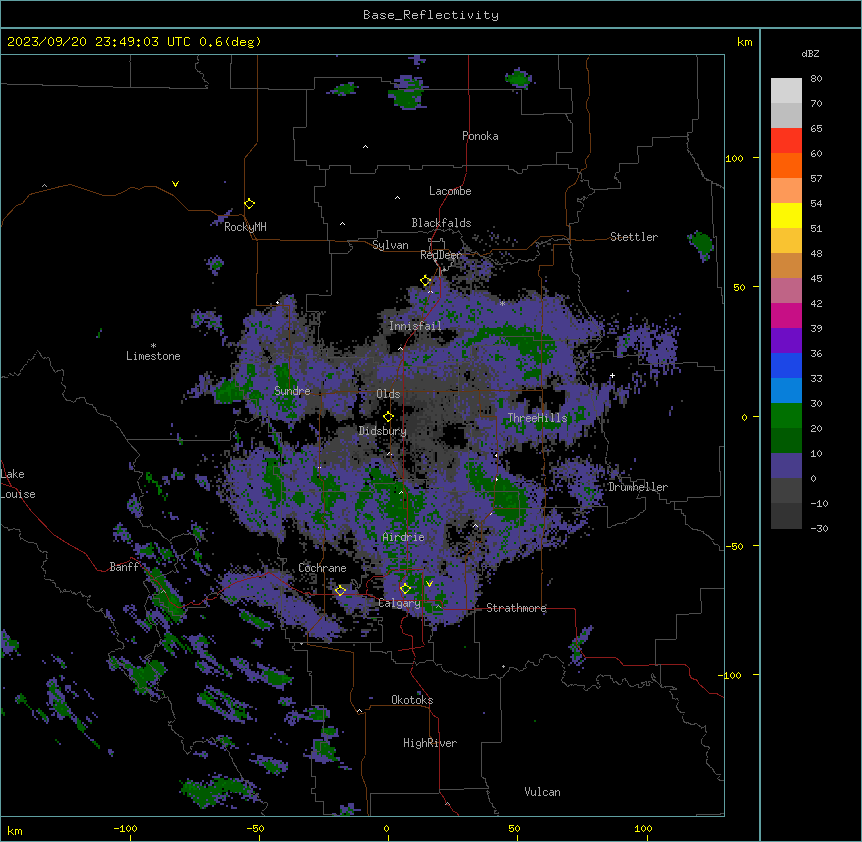Image resolution: width=862 pixels, height=842 pixels.
Task: Pick the slate purple 10-0 dBZ legend swatch
Action: pyautogui.click(x=786, y=466)
